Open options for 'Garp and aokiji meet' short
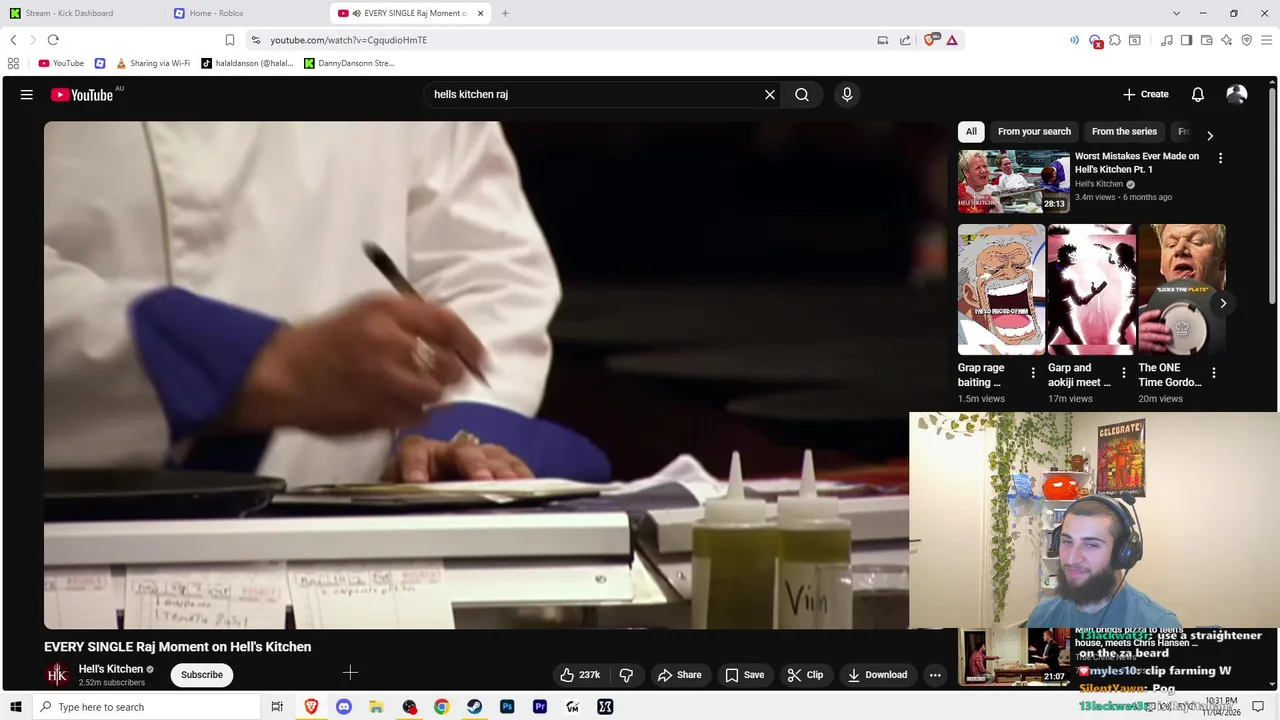 tap(1124, 373)
